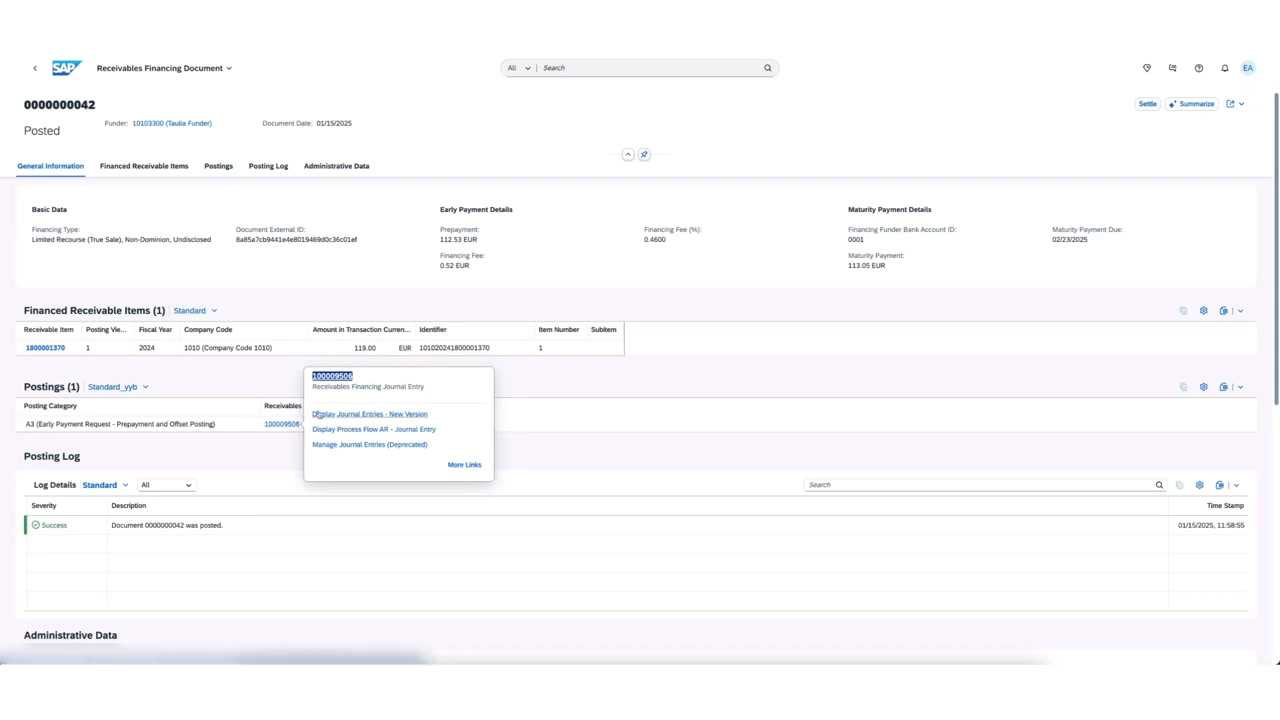Click the magnifier icon in the shell search
This screenshot has width=1280, height=720.
coord(768,68)
